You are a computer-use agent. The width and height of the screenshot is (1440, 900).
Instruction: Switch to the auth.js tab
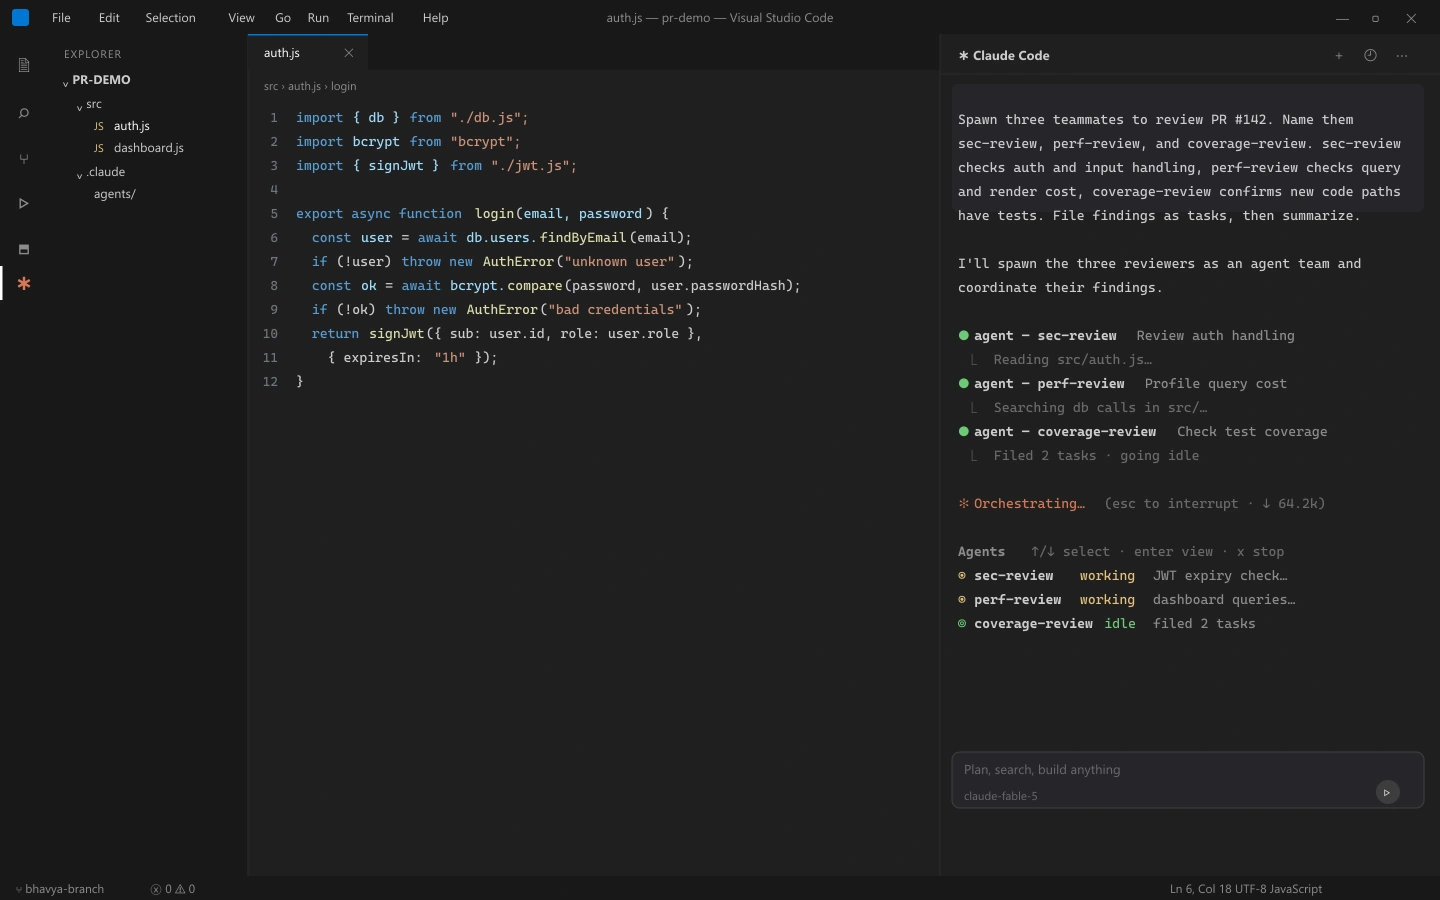(x=308, y=53)
